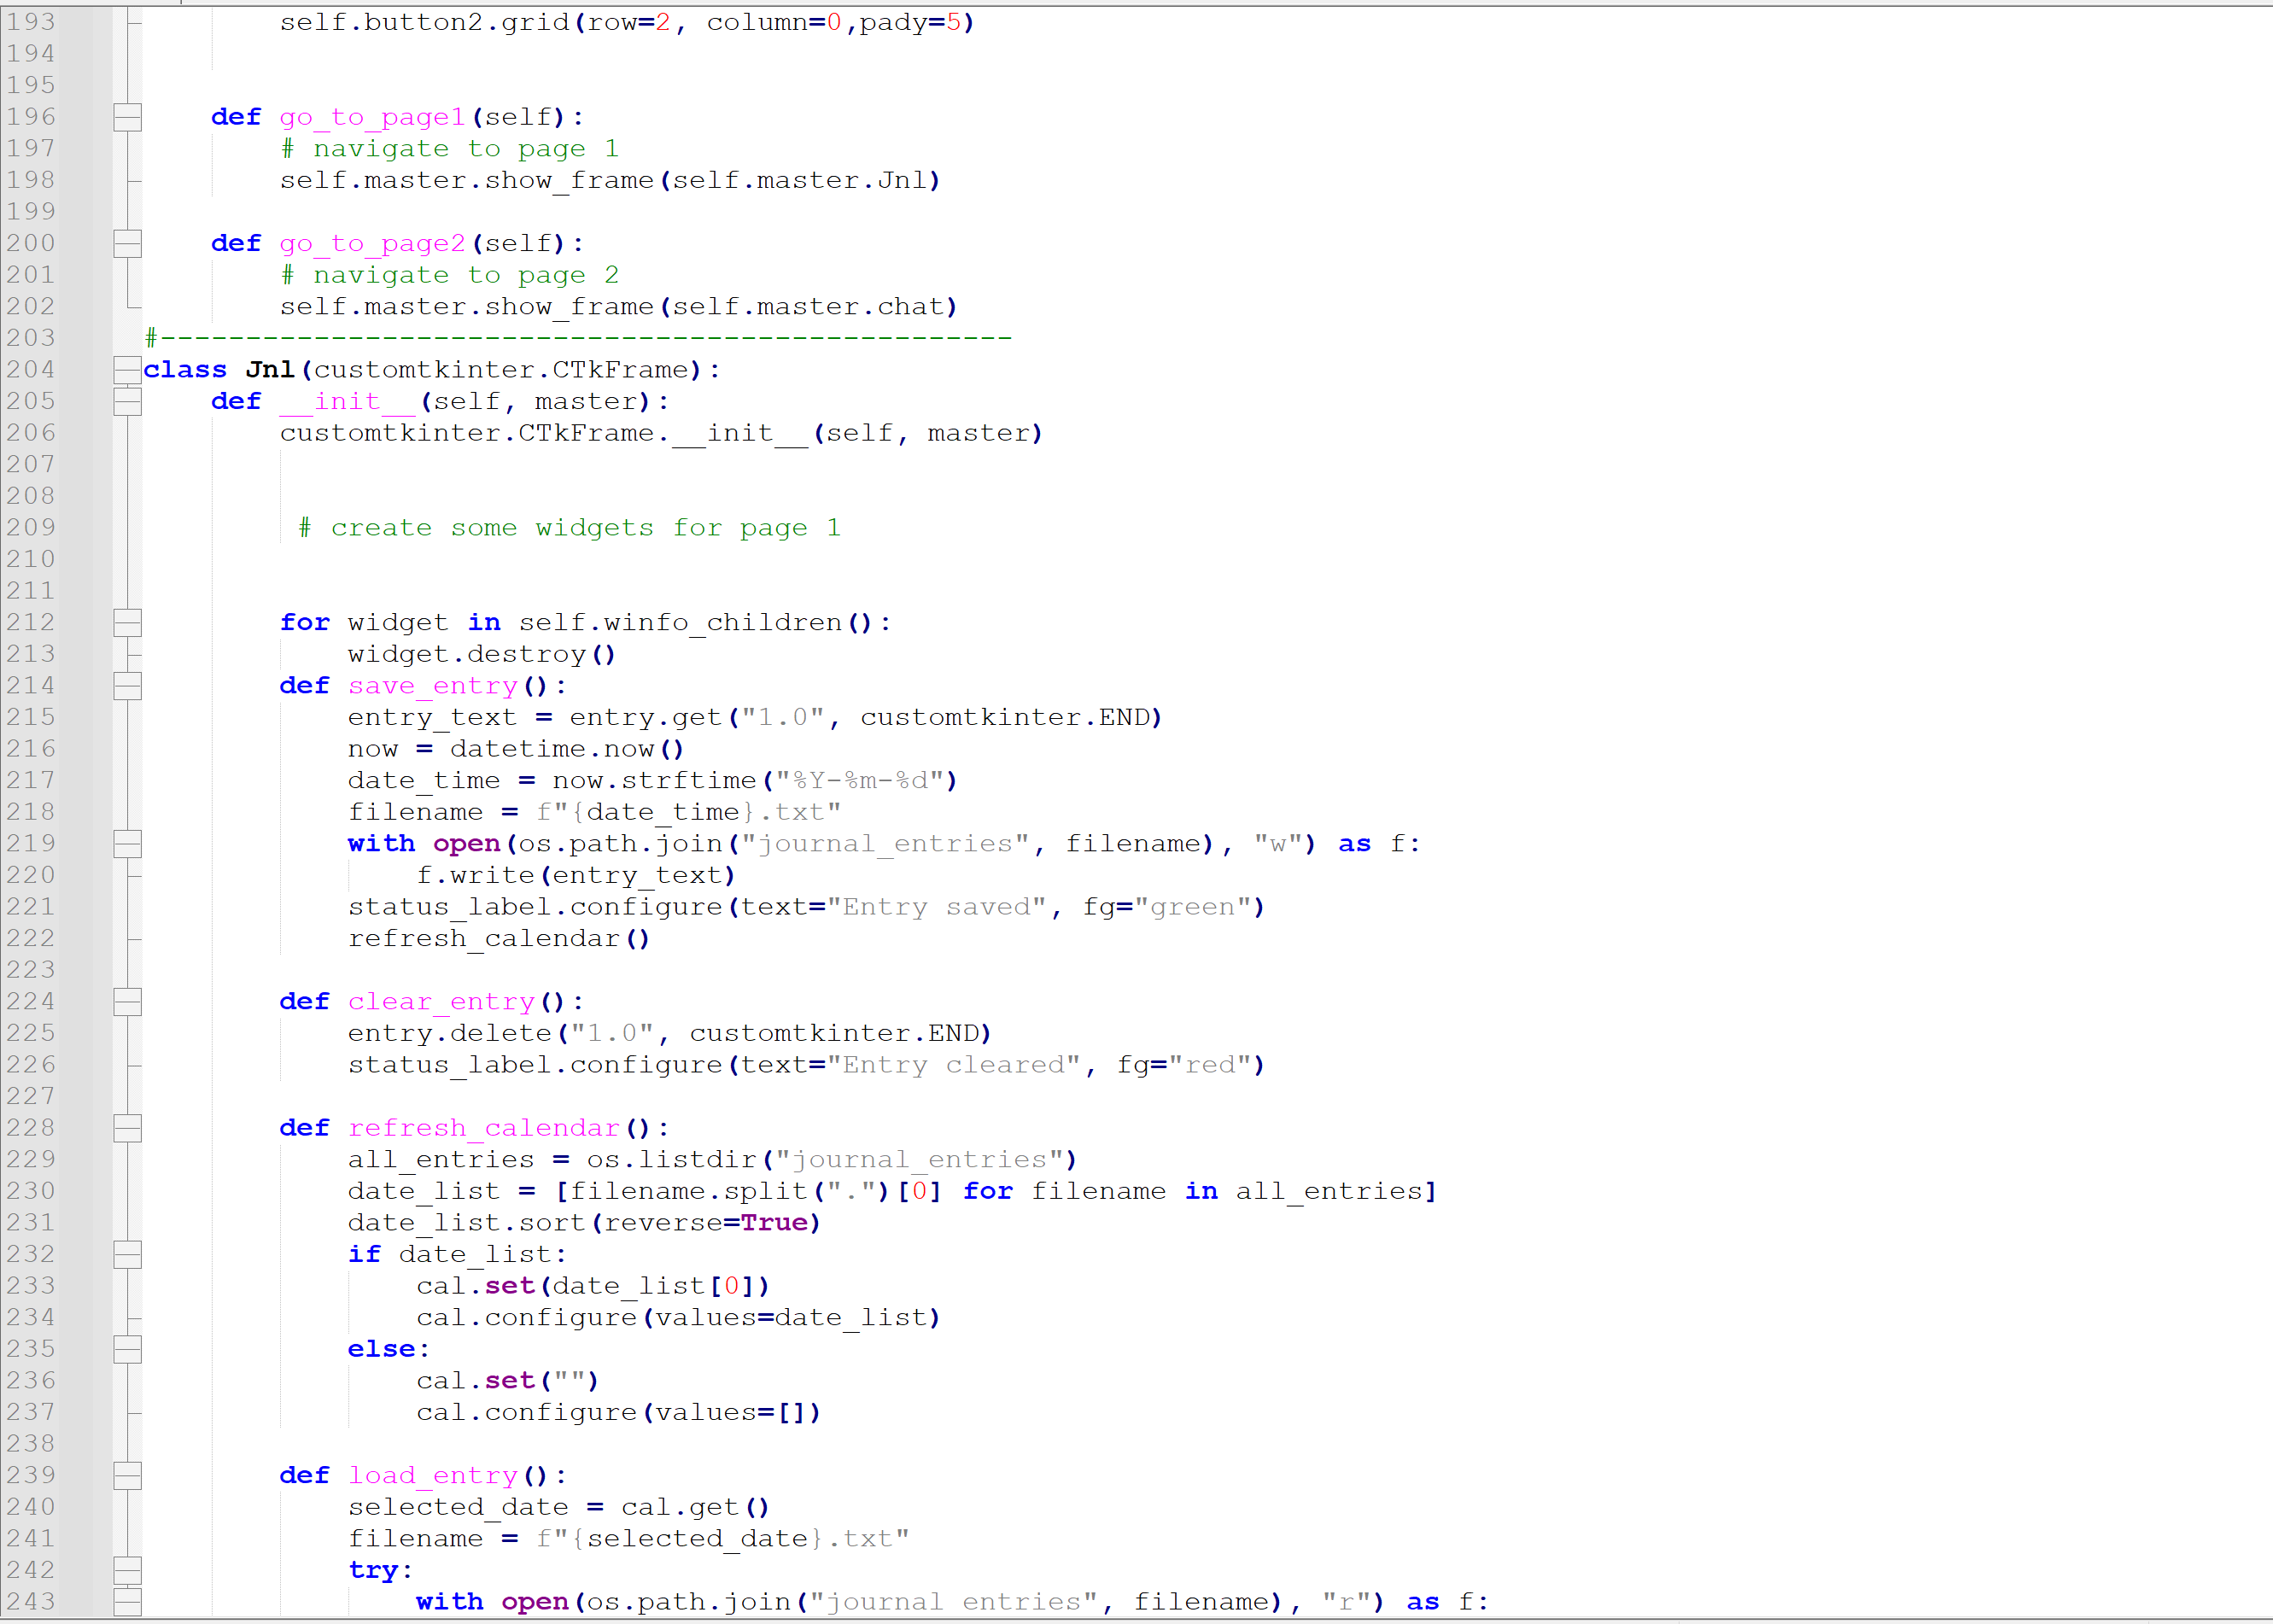The height and width of the screenshot is (1624, 2273).
Task: Collapse the save_entry function fold marker
Action: pyautogui.click(x=127, y=686)
